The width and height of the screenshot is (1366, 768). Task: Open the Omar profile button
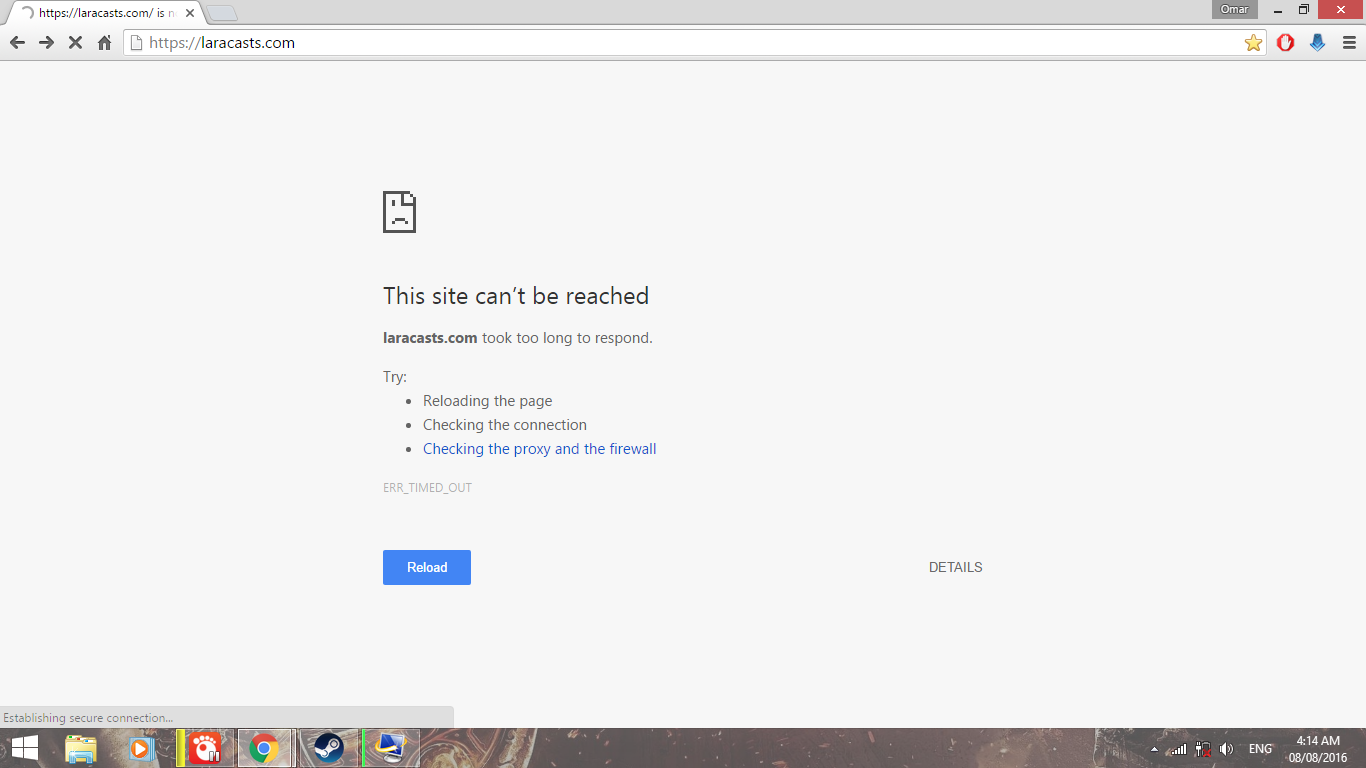[1235, 10]
